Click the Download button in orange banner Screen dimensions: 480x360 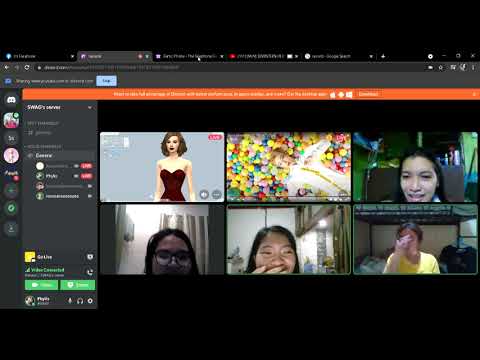pyautogui.click(x=368, y=94)
